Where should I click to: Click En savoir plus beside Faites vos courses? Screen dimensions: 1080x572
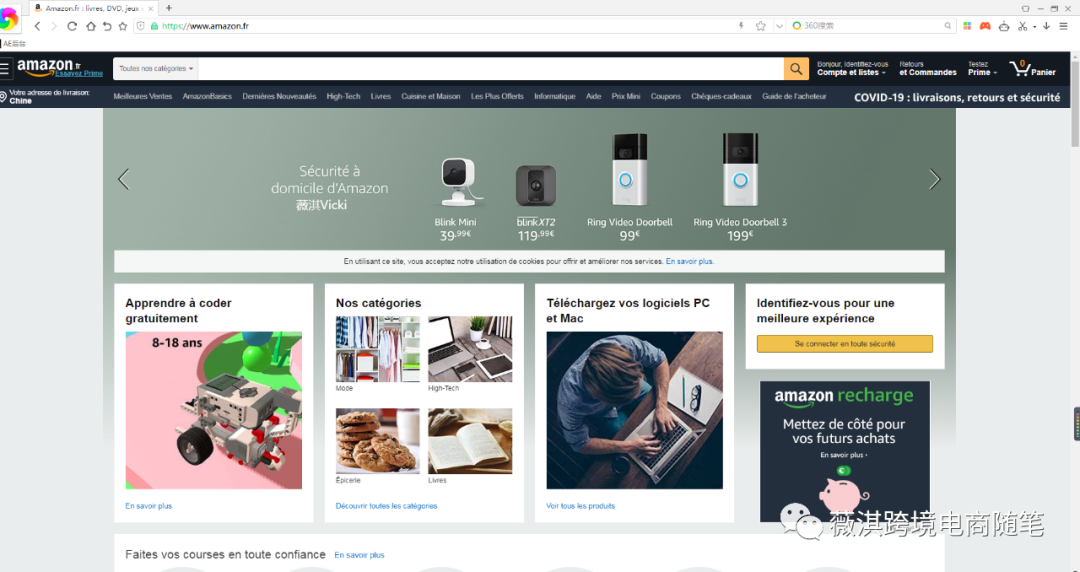pos(360,555)
